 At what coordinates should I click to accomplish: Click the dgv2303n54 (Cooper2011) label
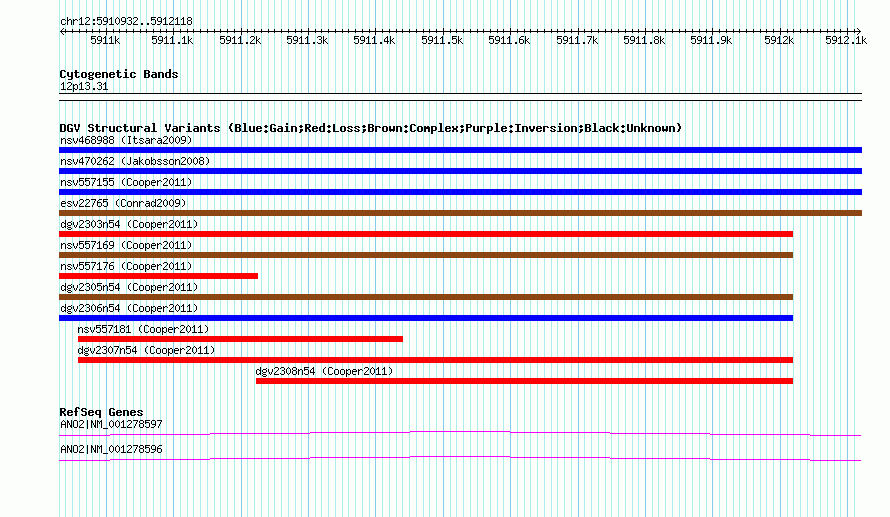pos(129,224)
